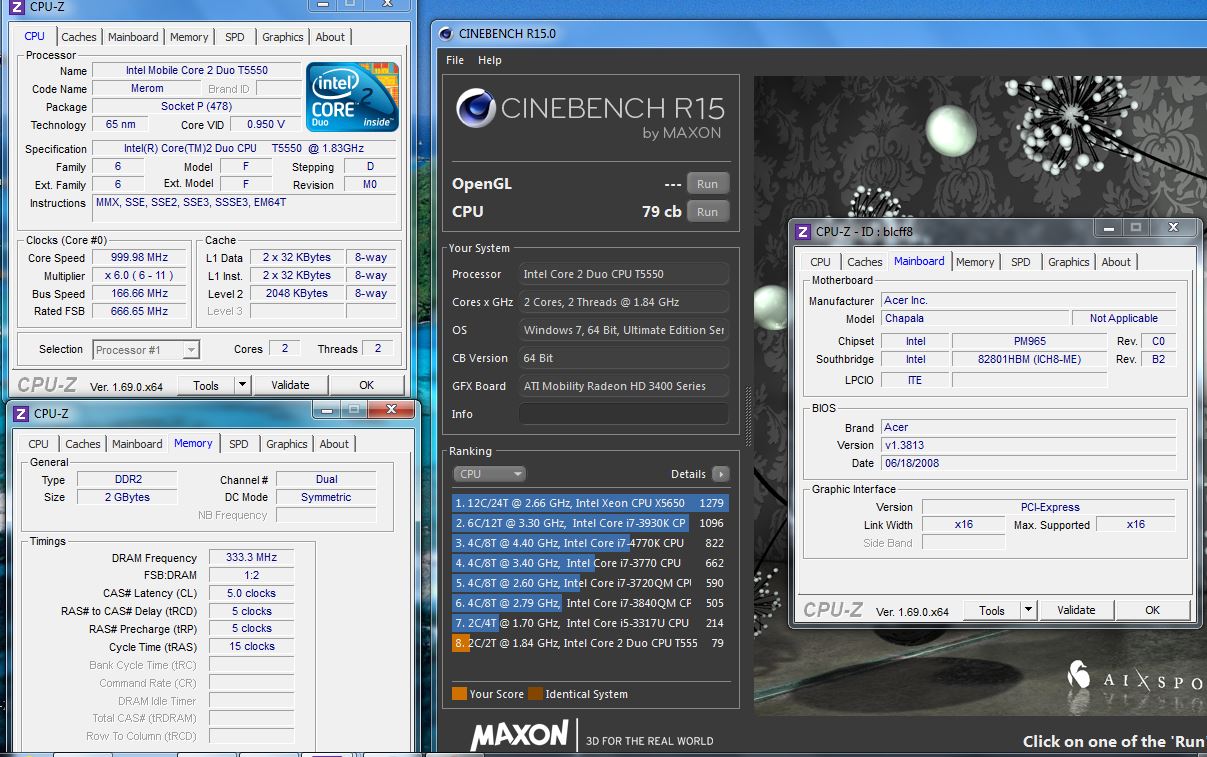The width and height of the screenshot is (1207, 757).
Task: Click OK in CPU-Z blcff8 window
Action: (x=1152, y=610)
